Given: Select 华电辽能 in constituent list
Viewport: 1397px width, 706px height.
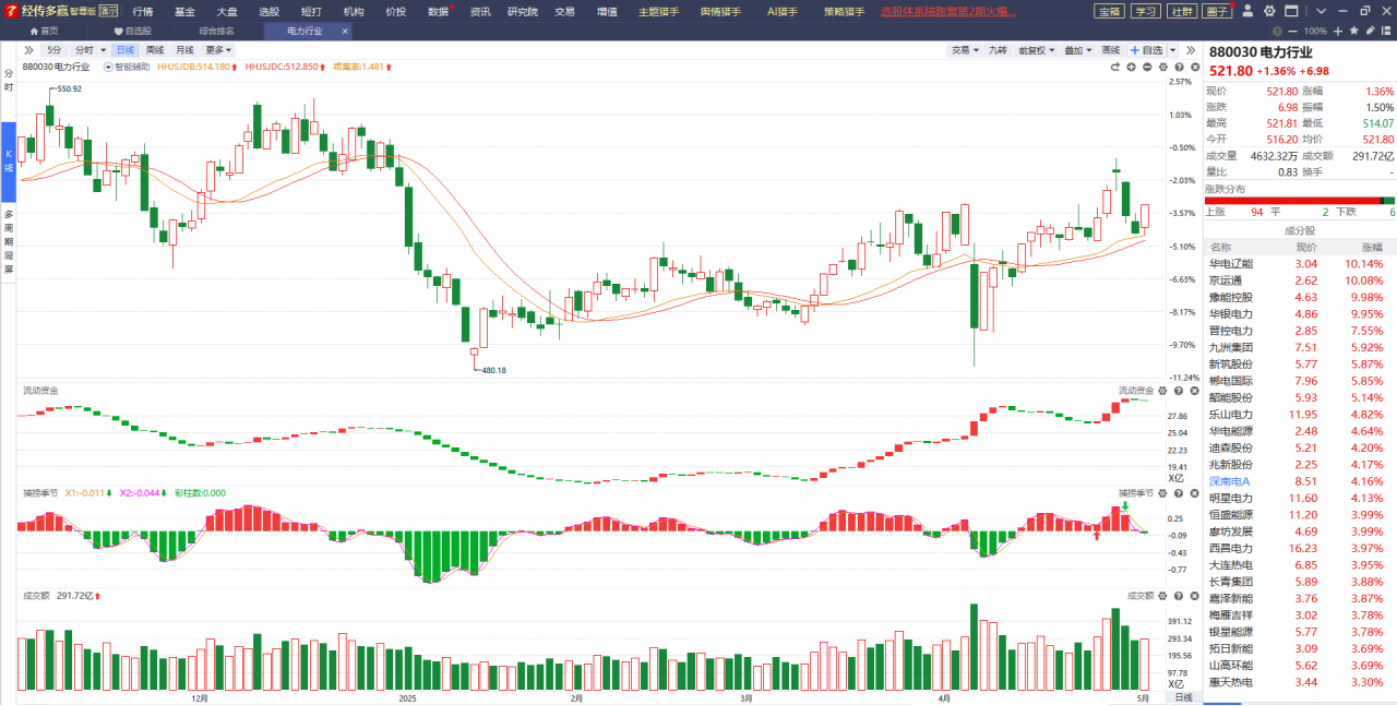Looking at the screenshot, I should tap(1300, 264).
